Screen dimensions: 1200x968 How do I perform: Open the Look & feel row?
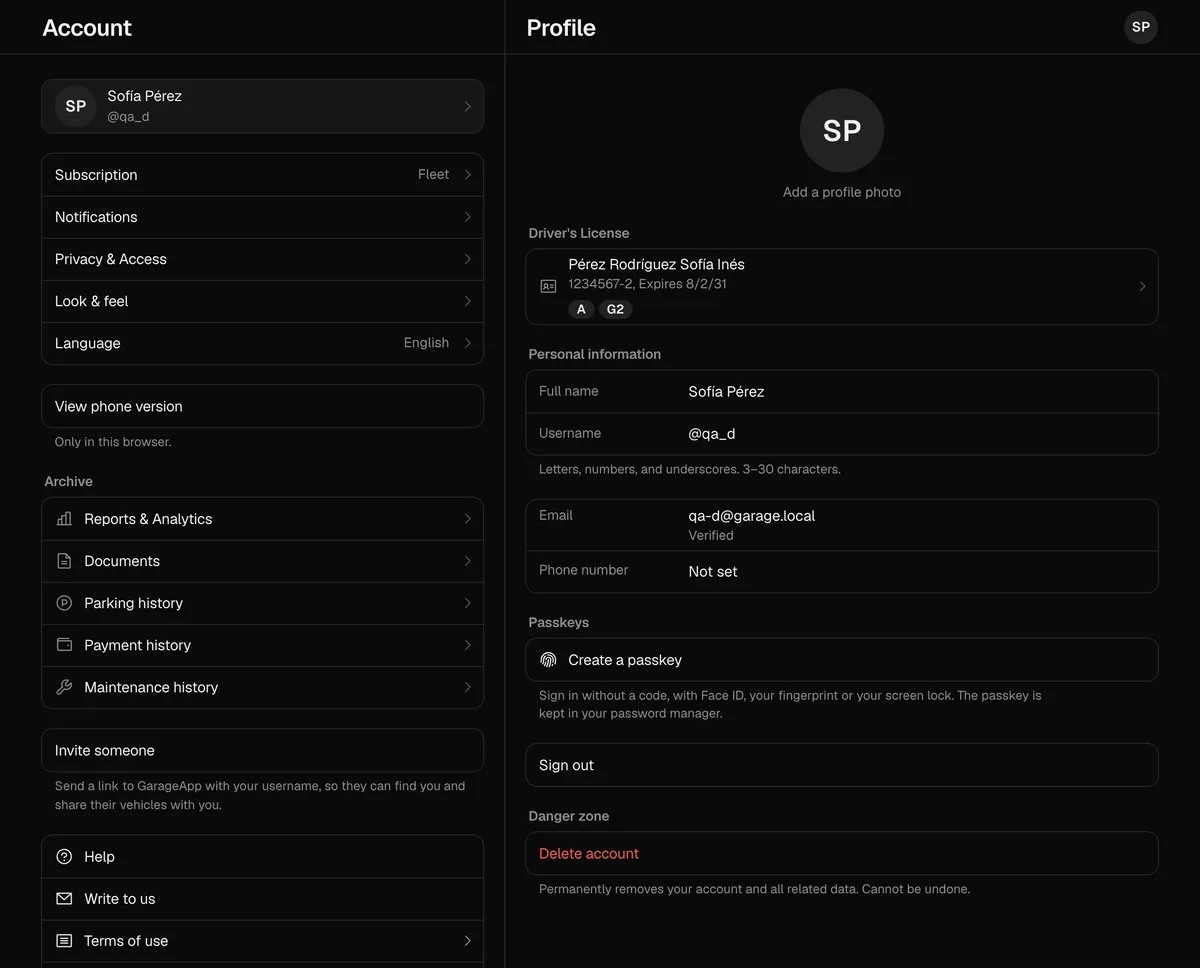pos(262,301)
